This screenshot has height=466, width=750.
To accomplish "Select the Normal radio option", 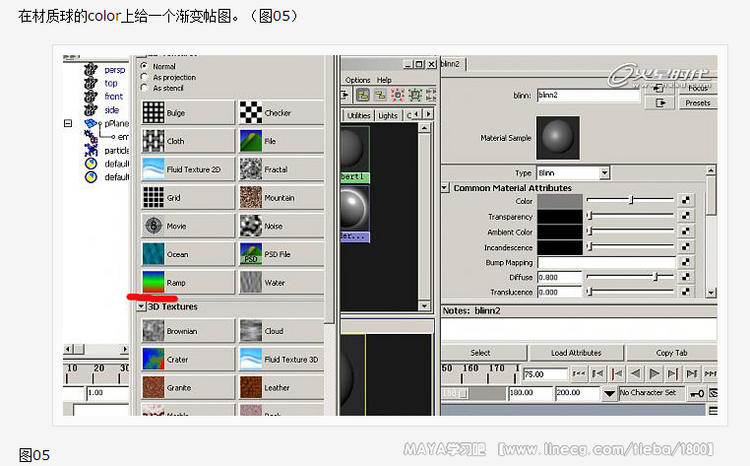I will (x=144, y=66).
